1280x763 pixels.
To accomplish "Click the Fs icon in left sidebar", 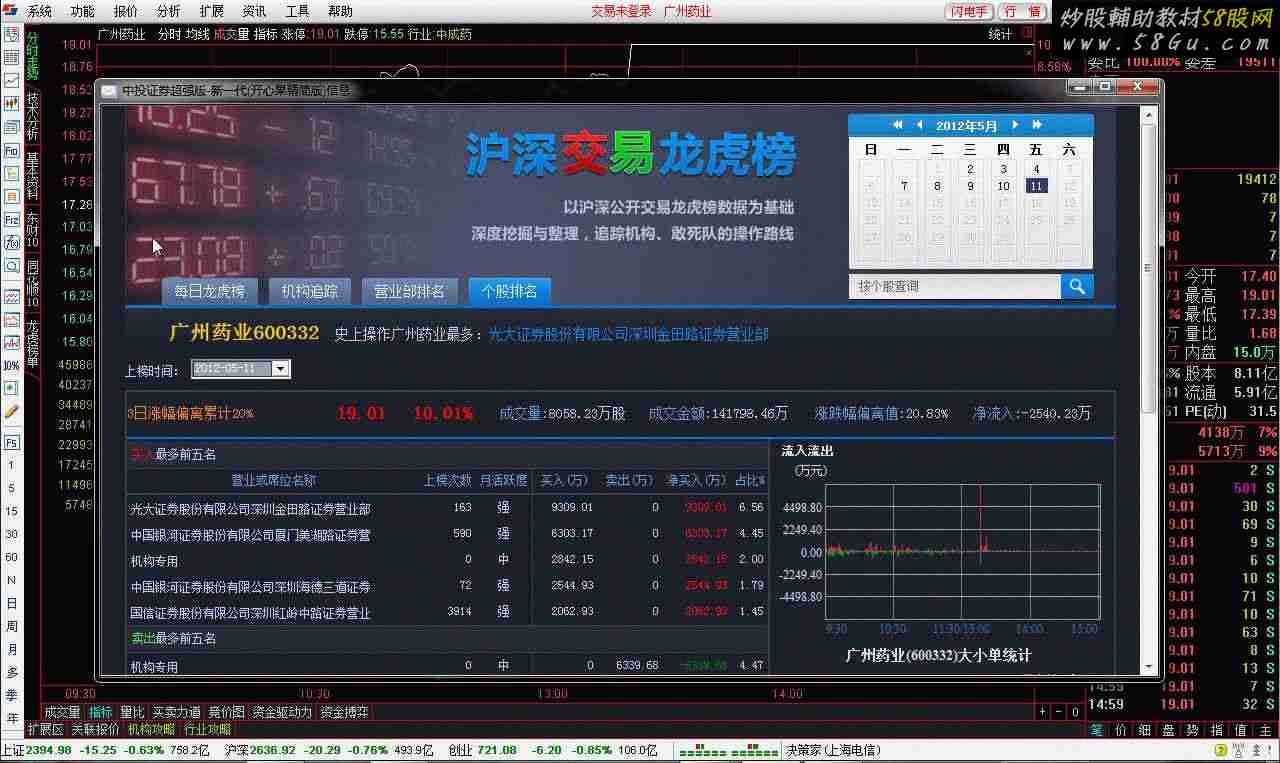I will (12, 442).
